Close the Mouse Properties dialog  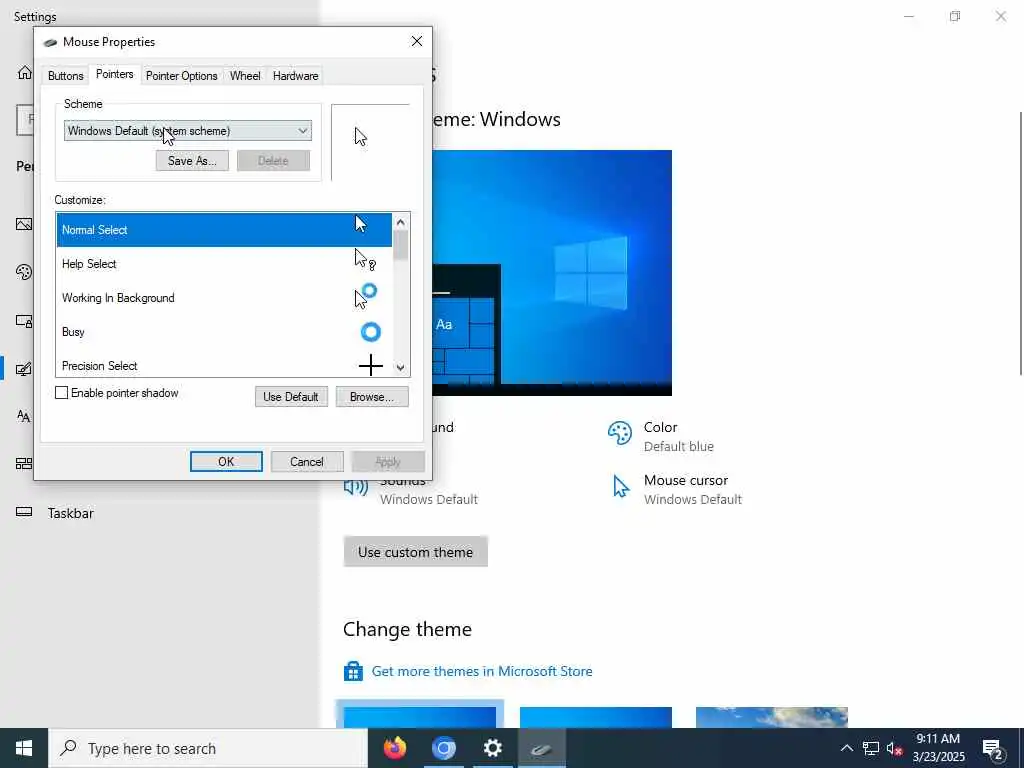tap(417, 41)
